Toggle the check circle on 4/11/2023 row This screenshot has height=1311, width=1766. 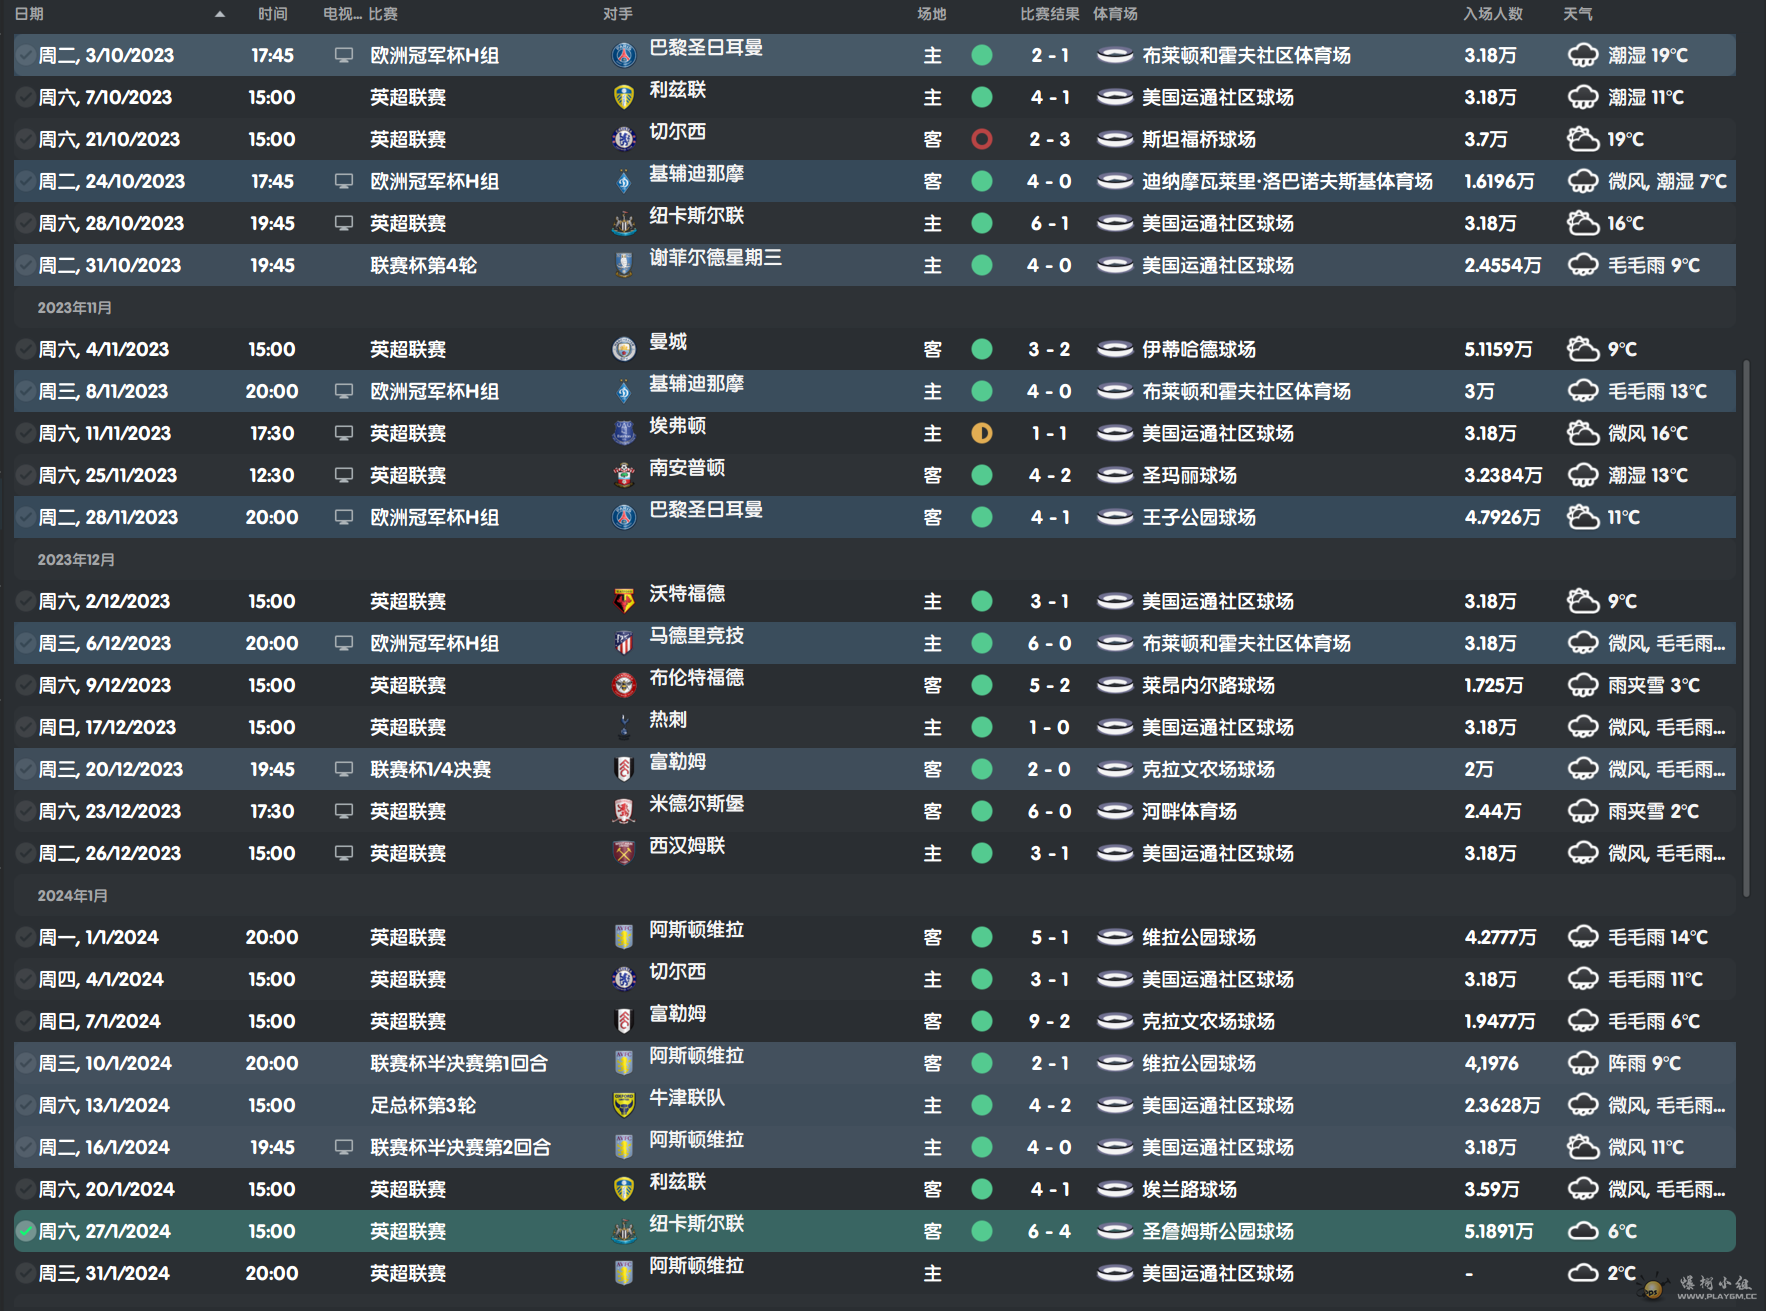(x=26, y=349)
